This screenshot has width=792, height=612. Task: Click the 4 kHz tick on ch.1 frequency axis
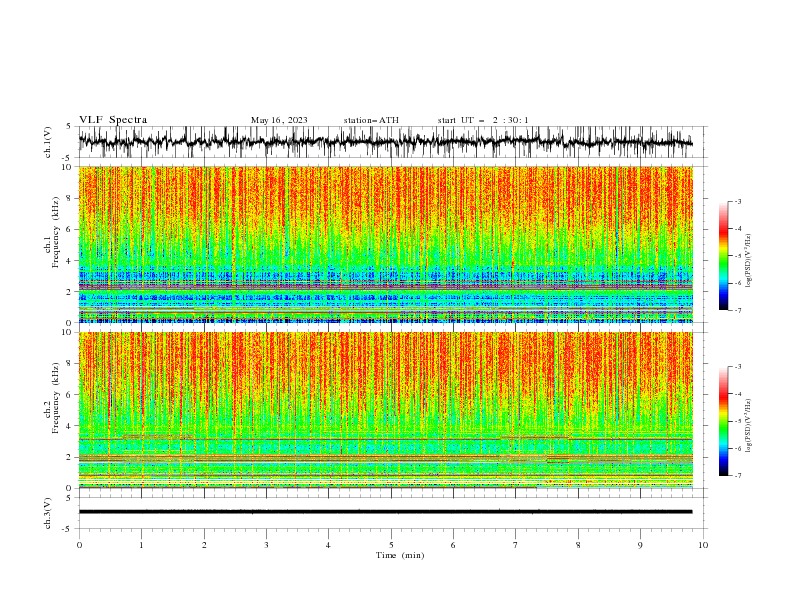point(69,261)
